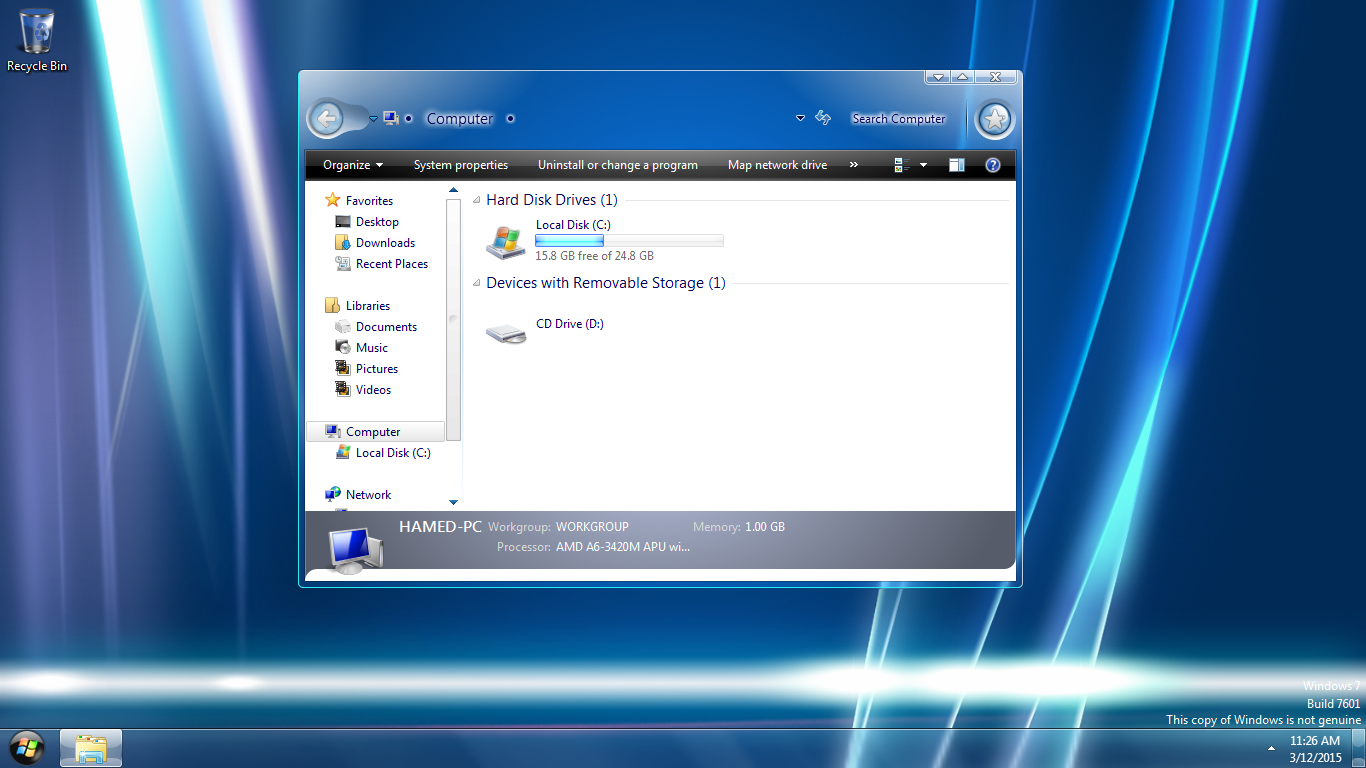Open the Organize dropdown menu
1366x768 pixels.
tap(352, 165)
